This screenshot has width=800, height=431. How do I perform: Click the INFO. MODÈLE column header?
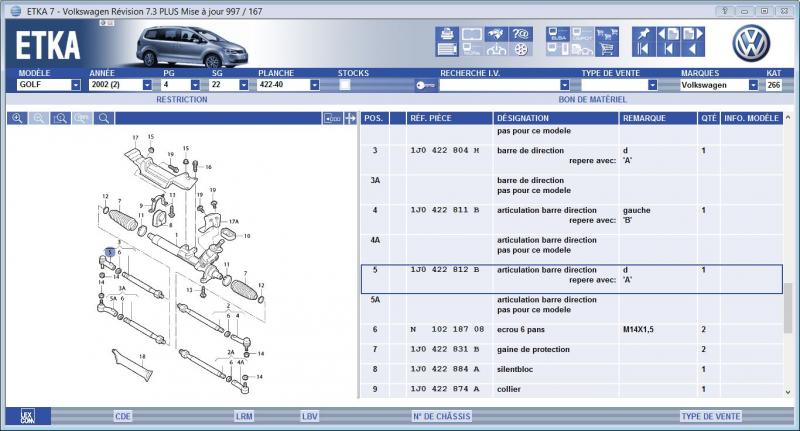[752, 118]
